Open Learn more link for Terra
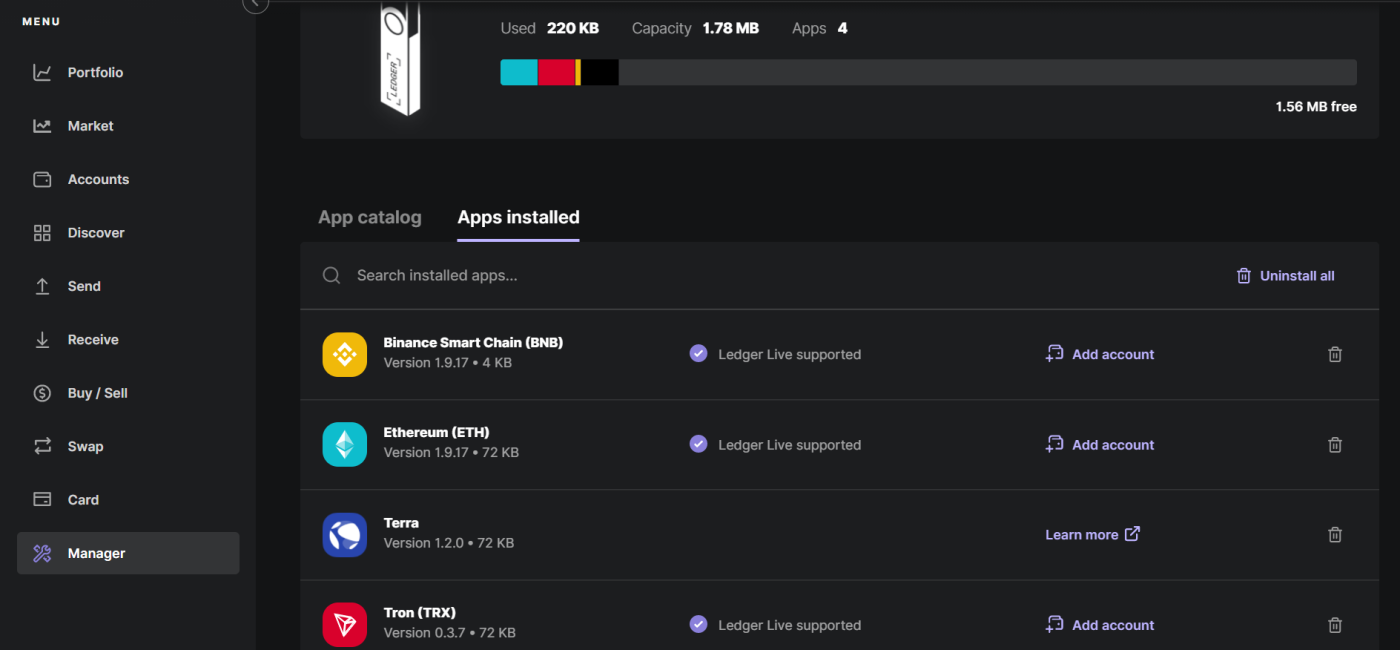 (1093, 535)
